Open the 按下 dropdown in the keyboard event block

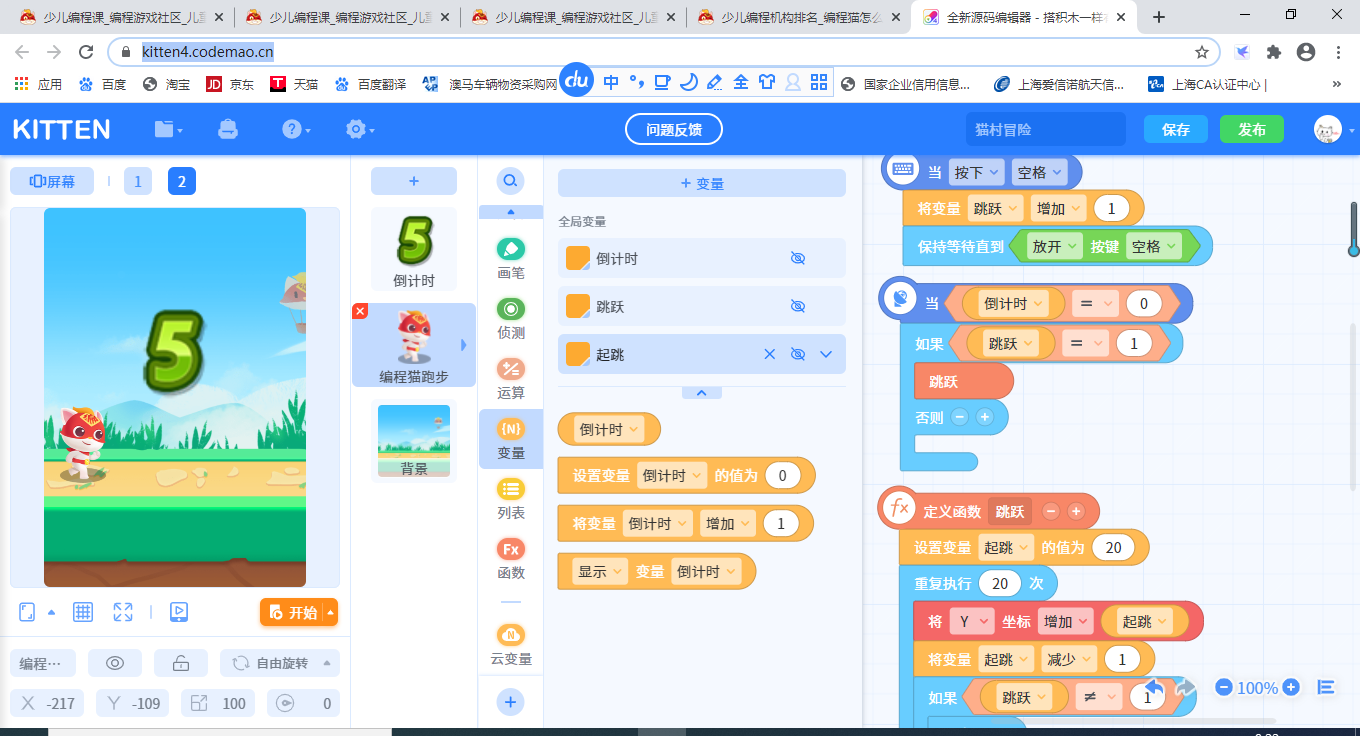pyautogui.click(x=977, y=172)
